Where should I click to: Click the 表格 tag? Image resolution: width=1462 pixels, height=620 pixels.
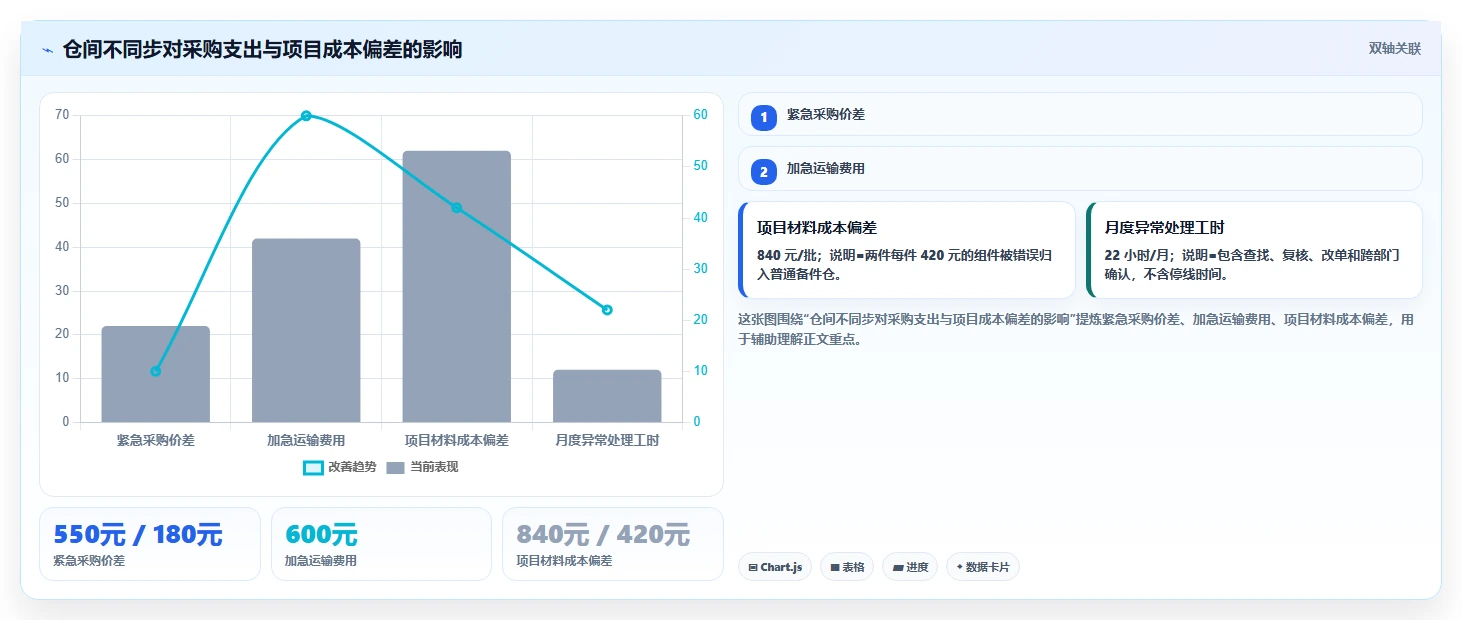(847, 567)
